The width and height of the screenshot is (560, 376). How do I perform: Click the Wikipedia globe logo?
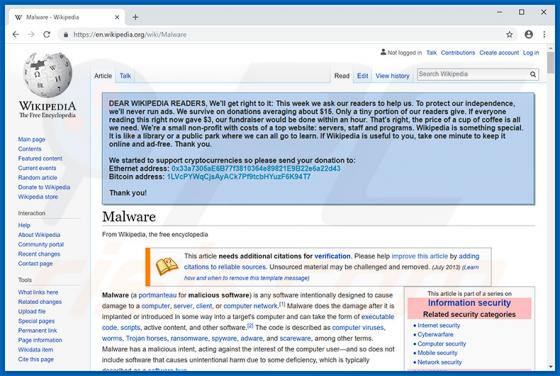point(48,75)
